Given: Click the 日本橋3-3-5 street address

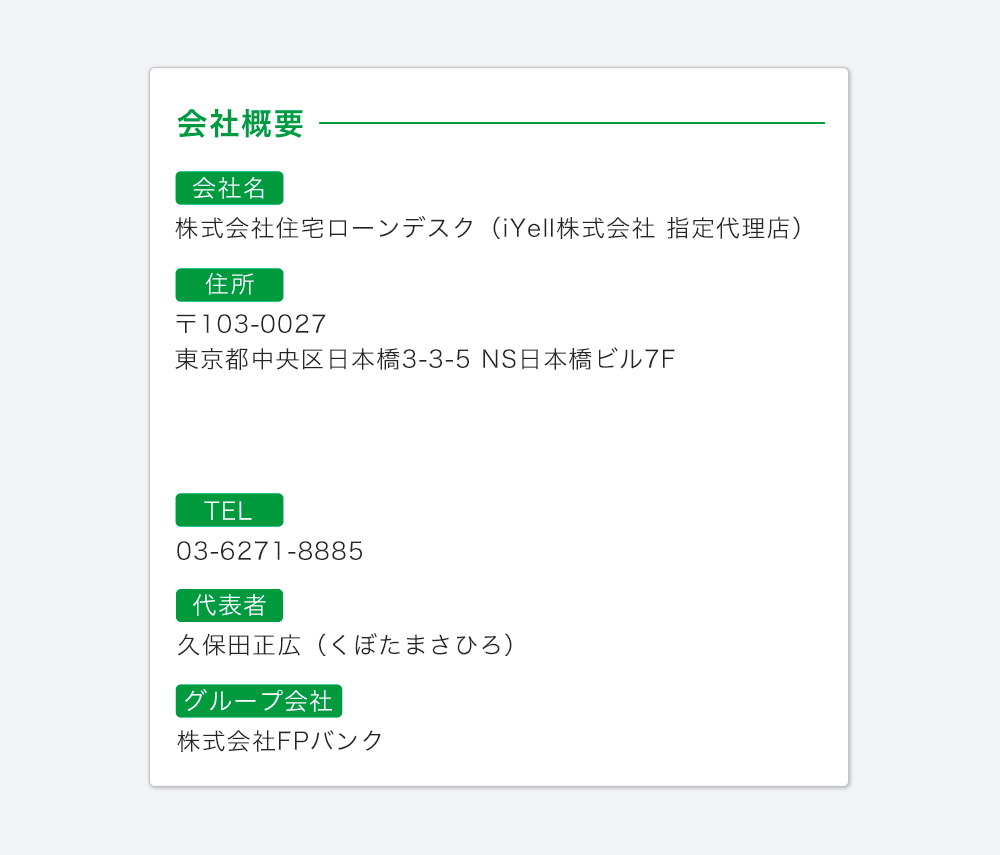Looking at the screenshot, I should (400, 359).
